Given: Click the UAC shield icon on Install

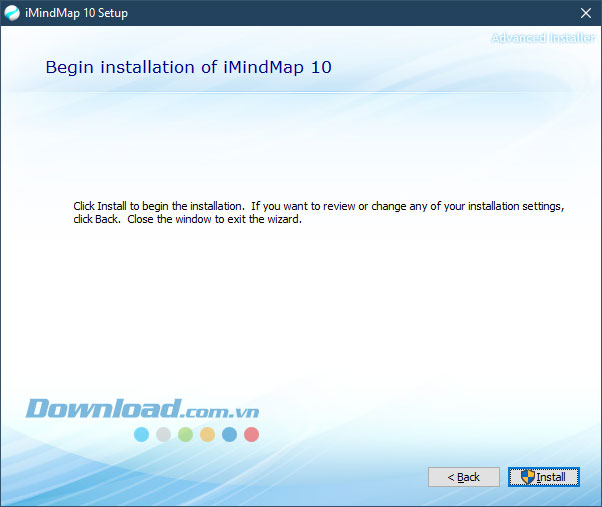Looking at the screenshot, I should click(527, 477).
